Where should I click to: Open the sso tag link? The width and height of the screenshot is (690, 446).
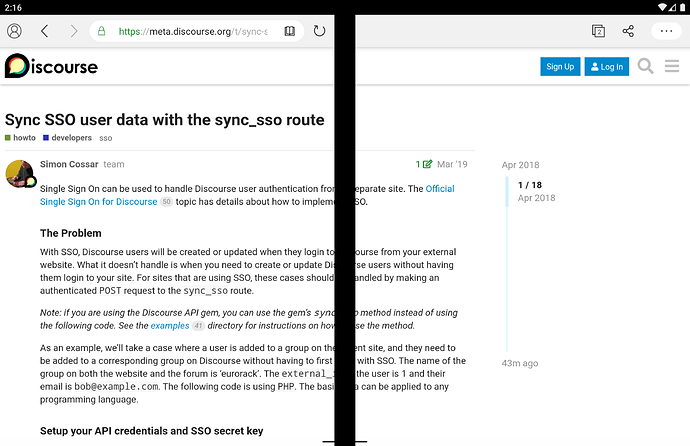pyautogui.click(x=106, y=138)
